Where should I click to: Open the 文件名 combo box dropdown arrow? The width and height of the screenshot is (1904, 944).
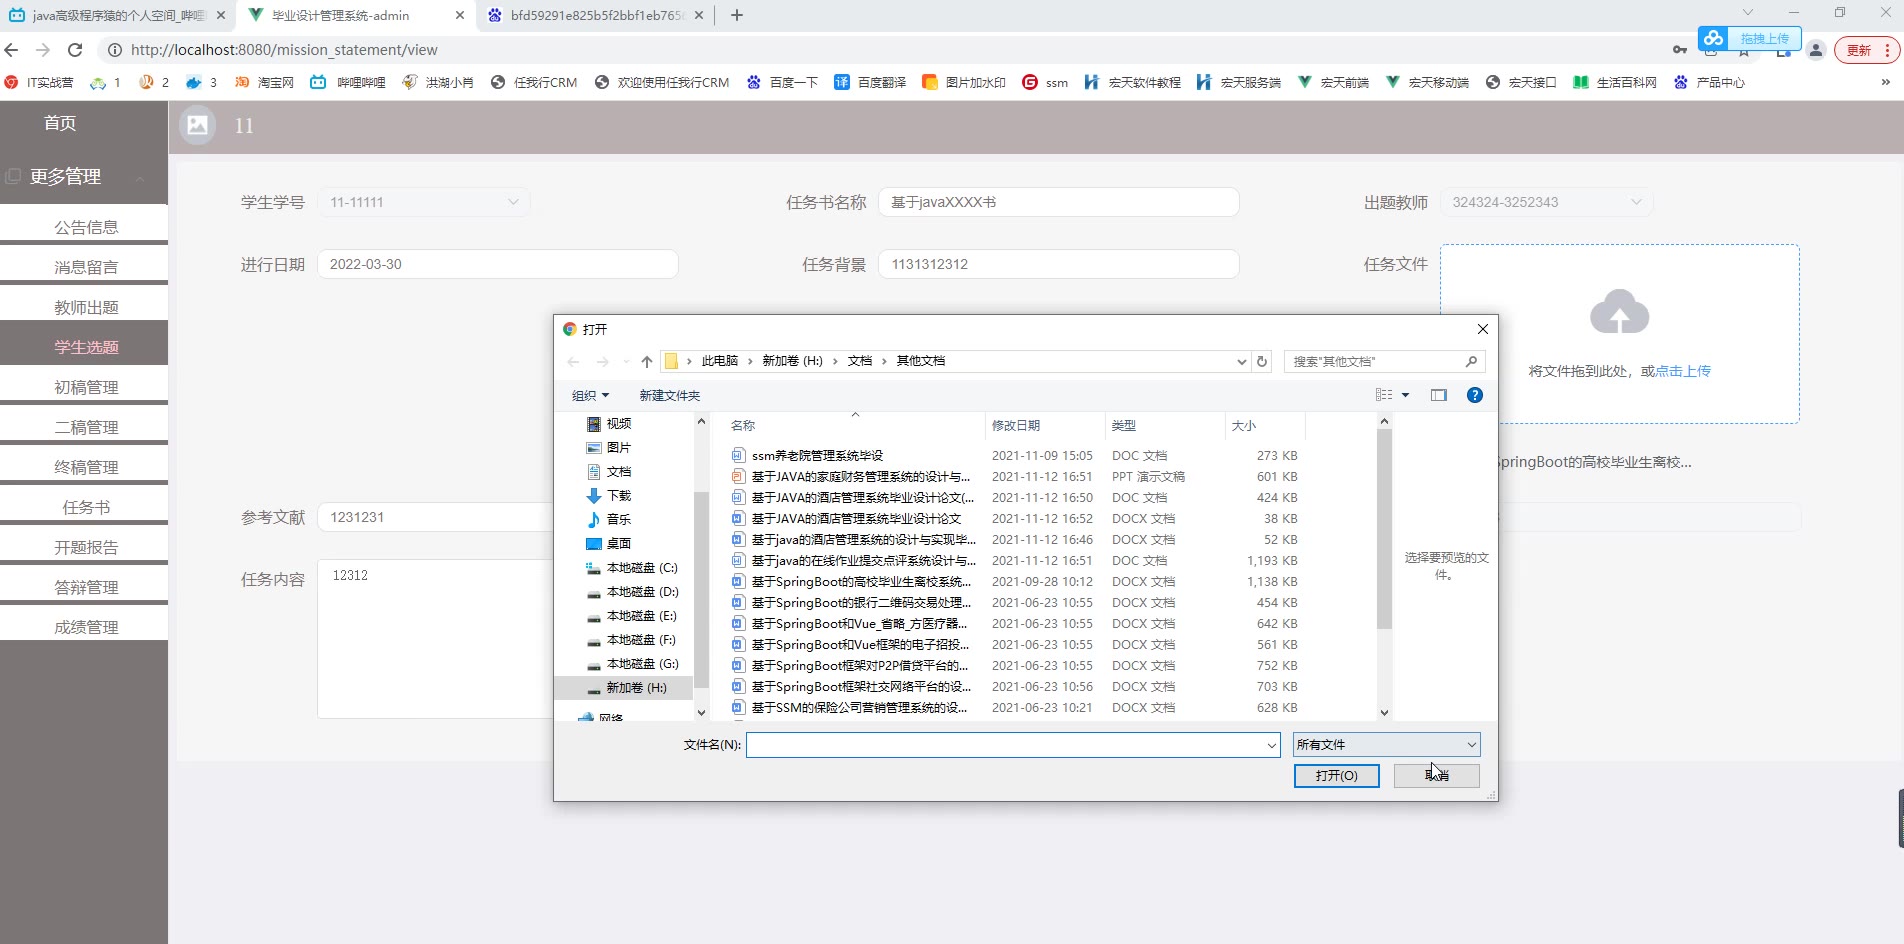(1271, 745)
